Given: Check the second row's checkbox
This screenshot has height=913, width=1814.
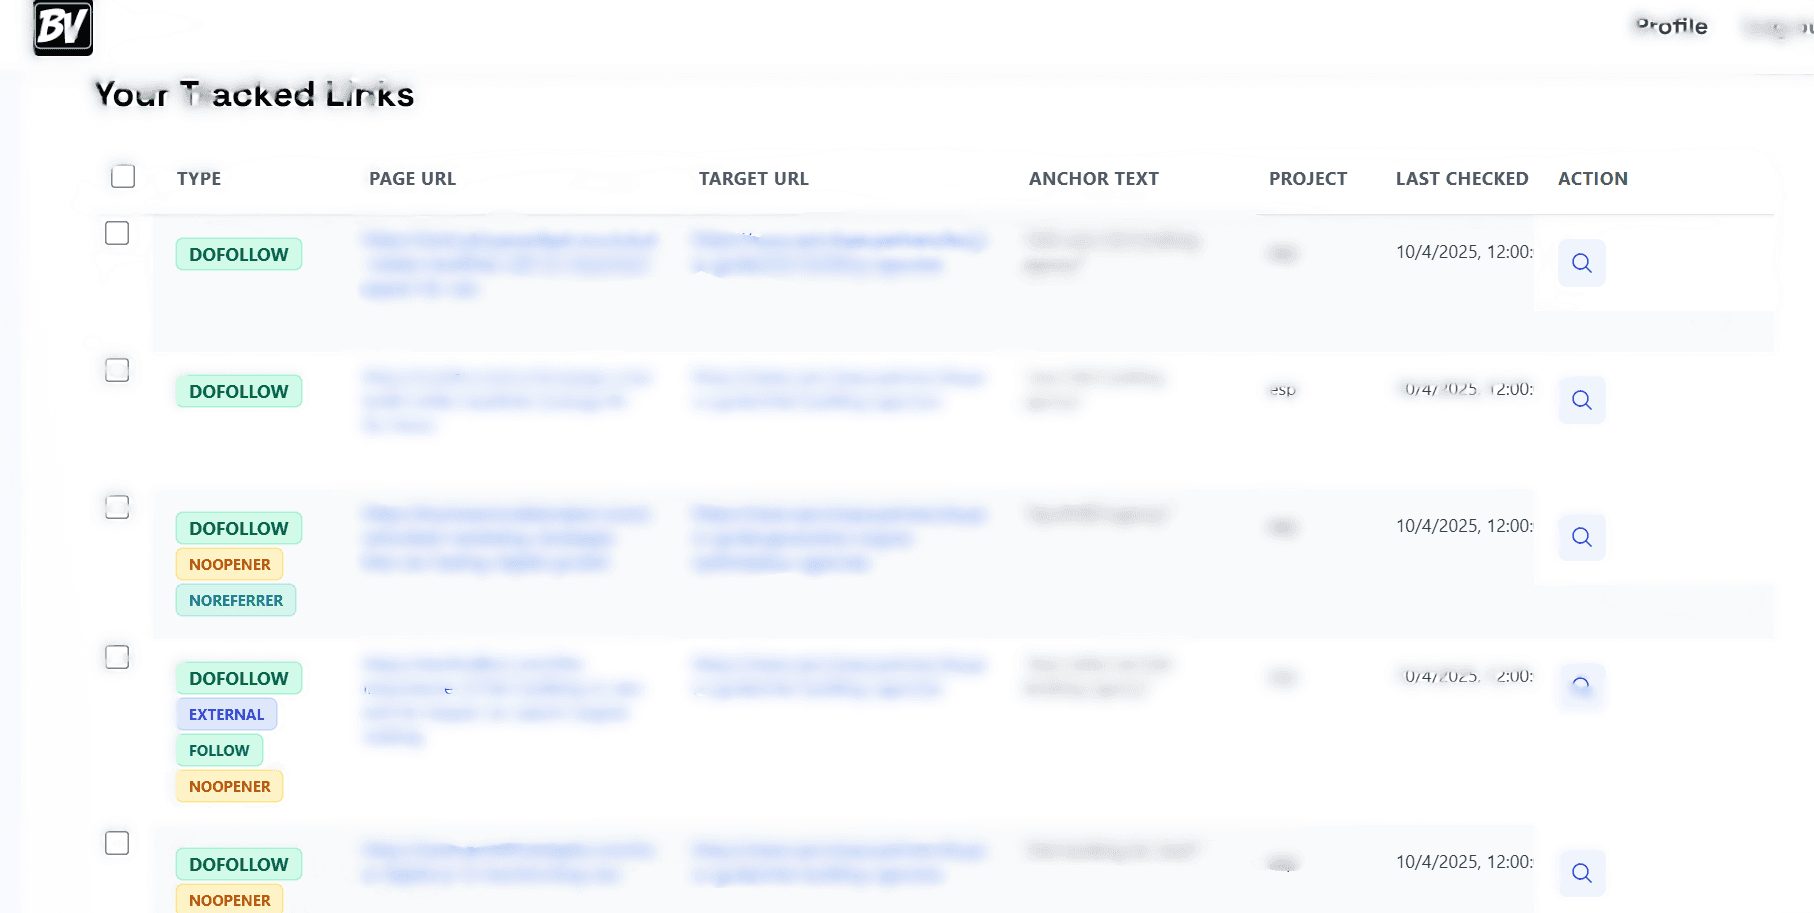Looking at the screenshot, I should 117,370.
